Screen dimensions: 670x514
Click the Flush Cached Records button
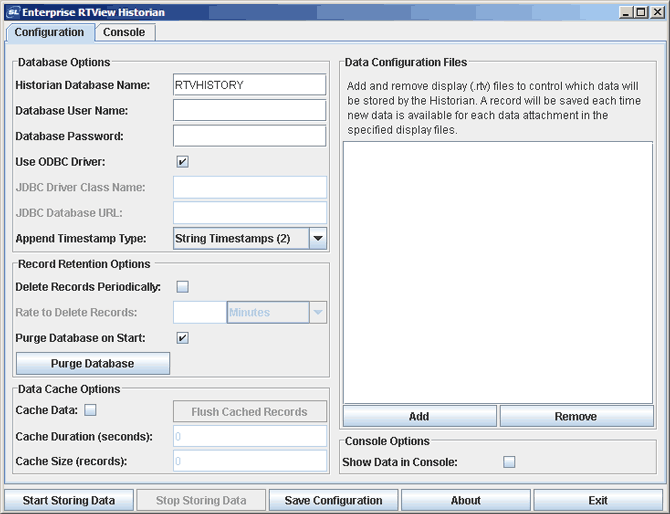click(x=250, y=411)
